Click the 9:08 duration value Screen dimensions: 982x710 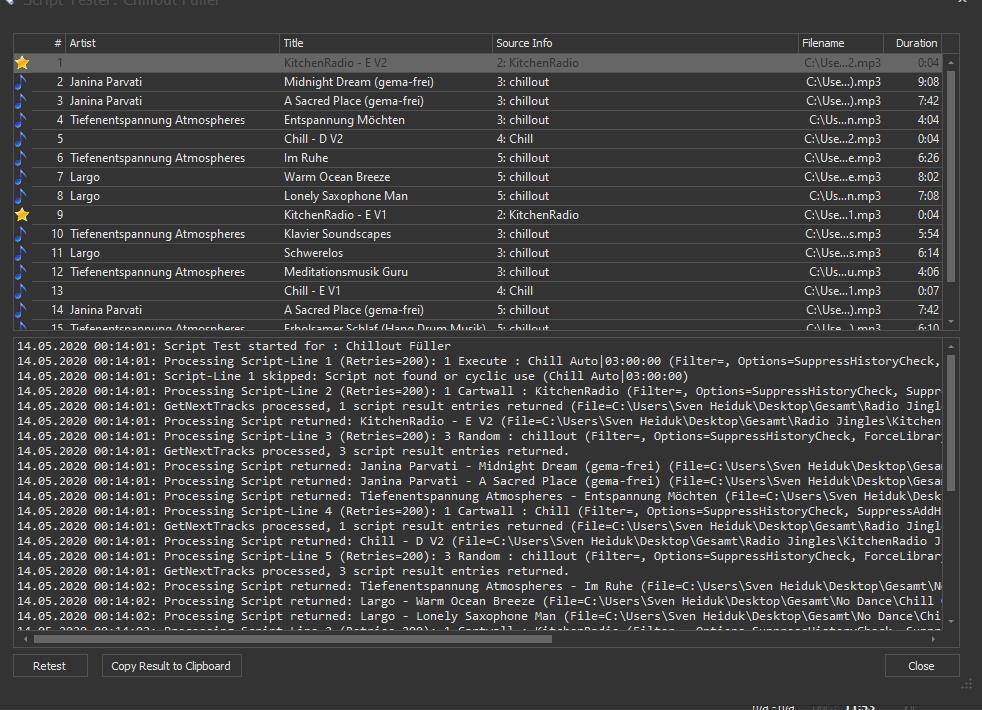click(x=928, y=82)
